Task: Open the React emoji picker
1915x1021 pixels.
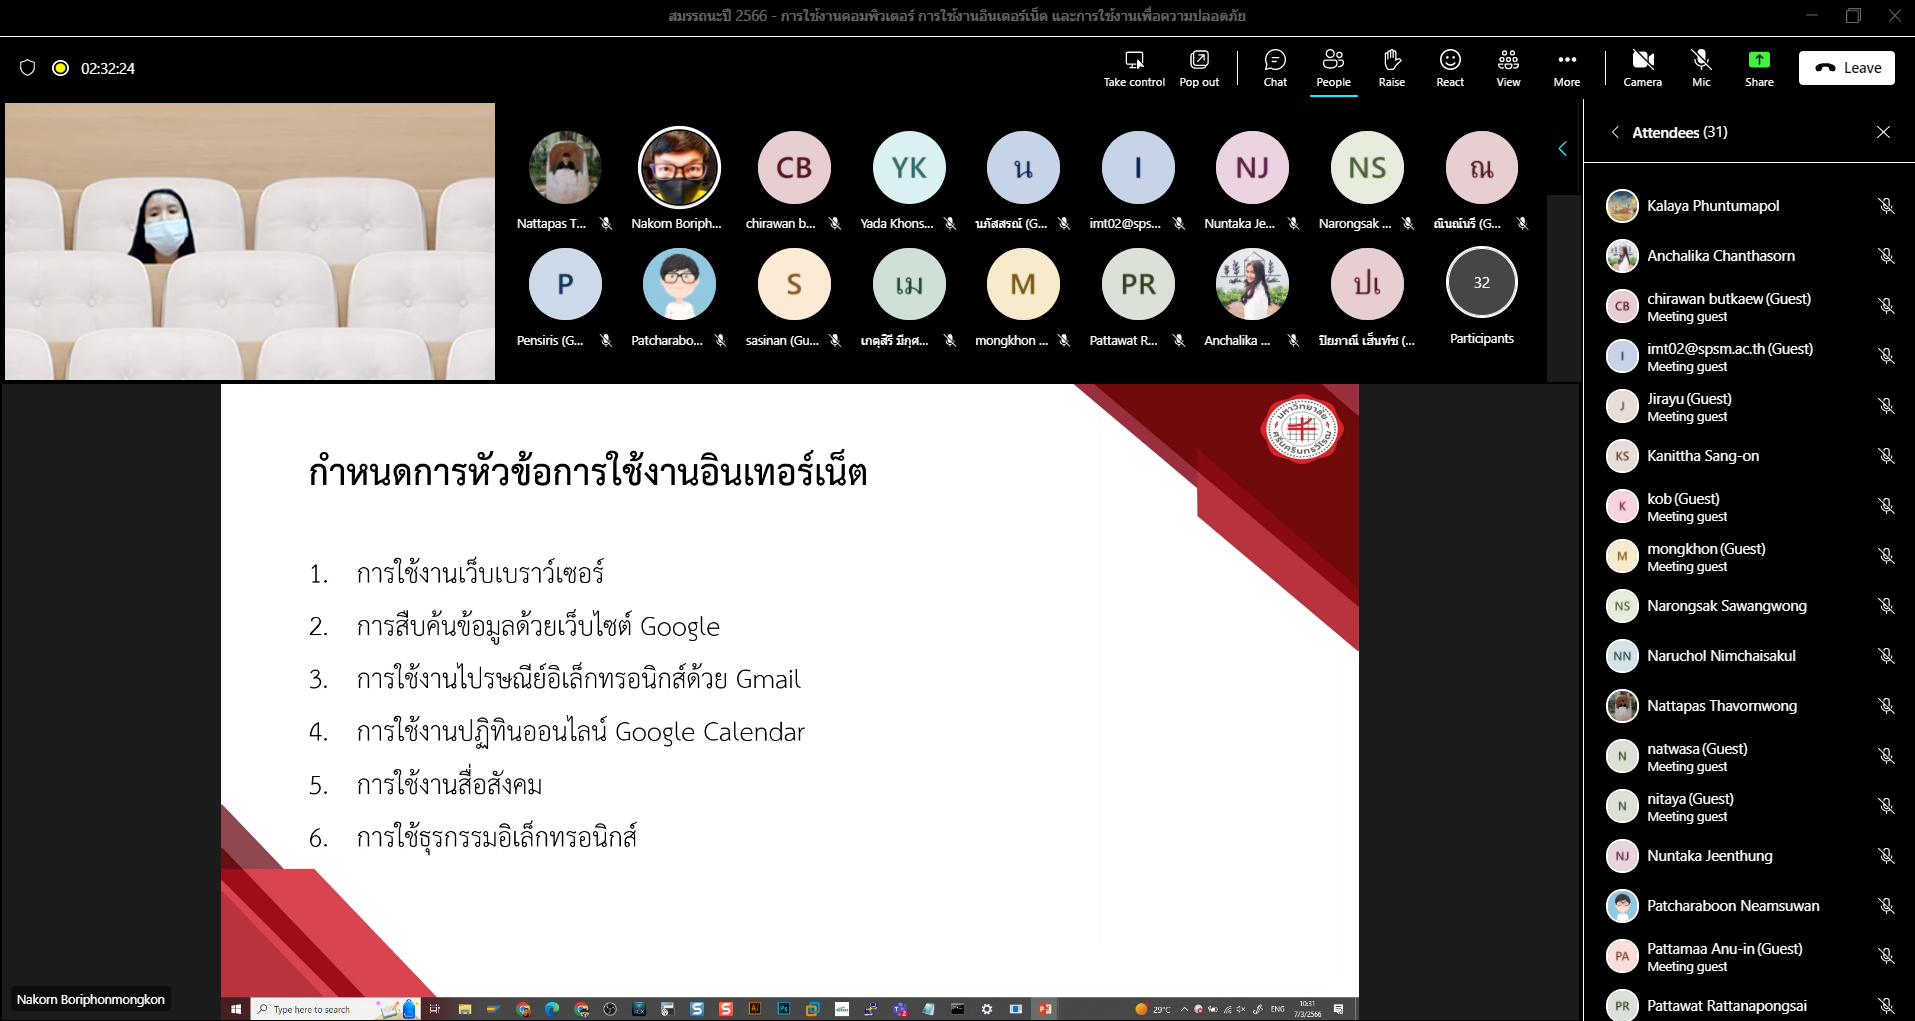Action: 1449,67
